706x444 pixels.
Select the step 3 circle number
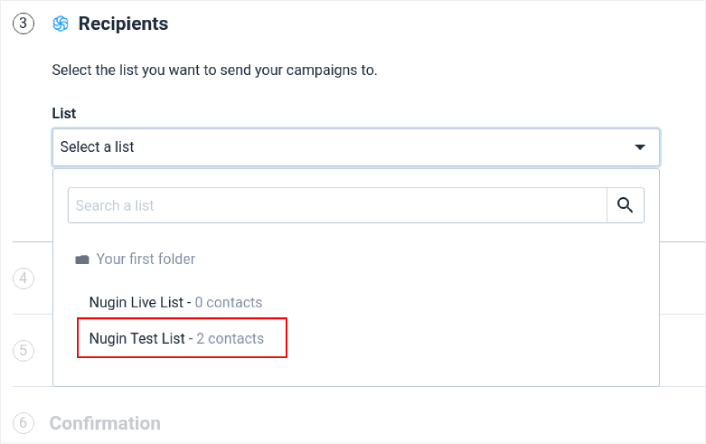pos(23,23)
